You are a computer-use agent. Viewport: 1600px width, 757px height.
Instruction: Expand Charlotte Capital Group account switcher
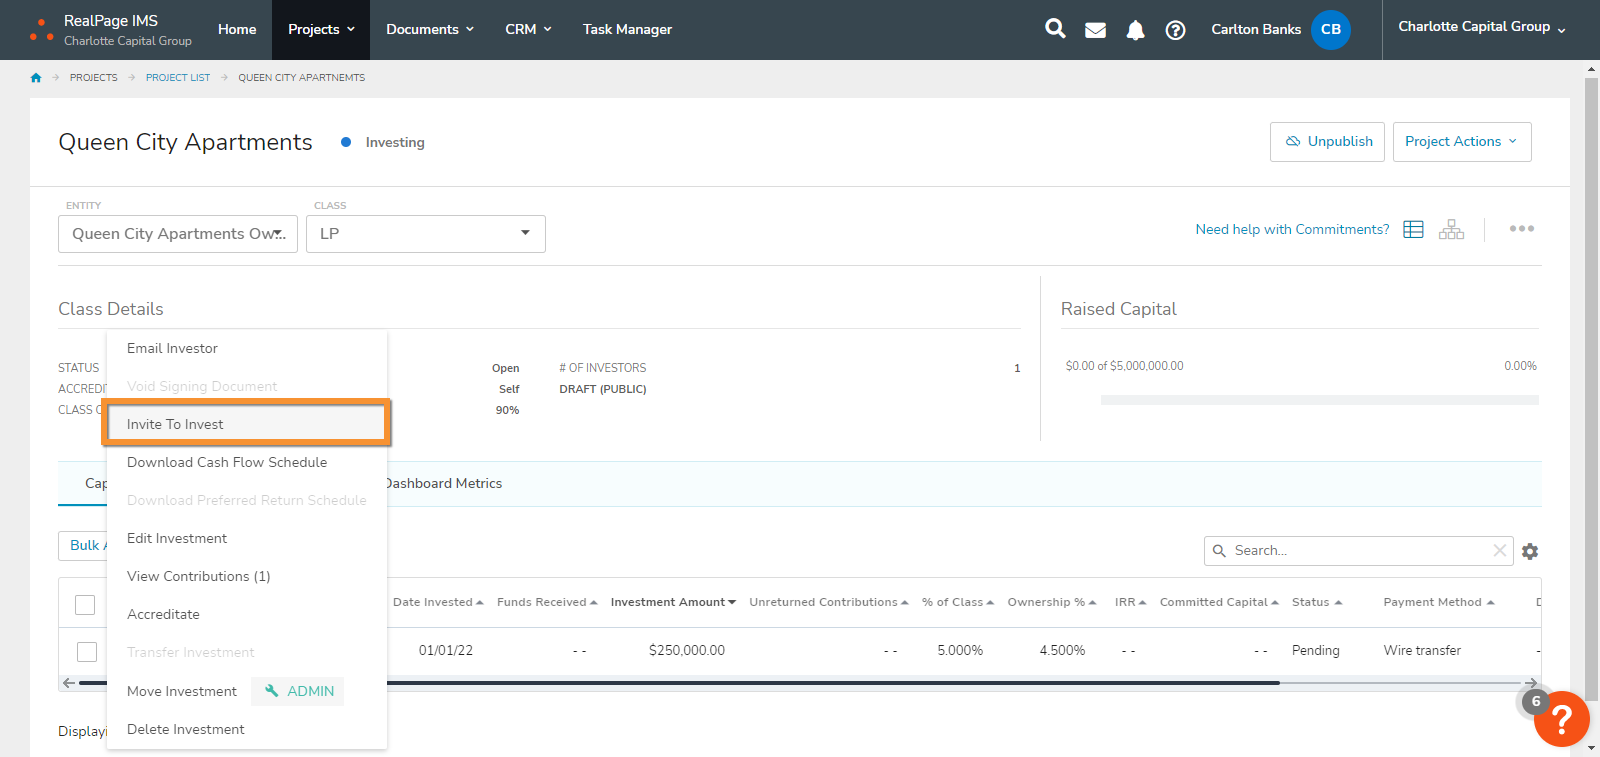[x=1482, y=27]
